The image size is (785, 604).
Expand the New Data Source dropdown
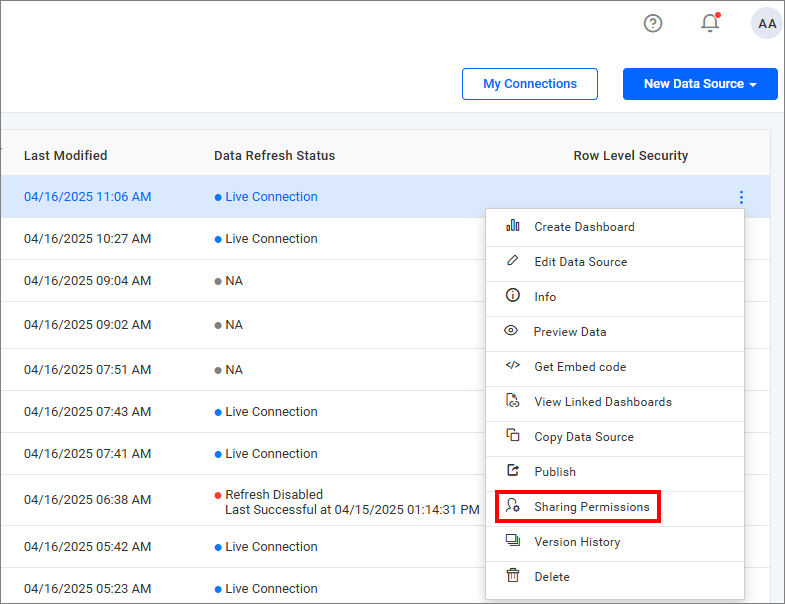tap(700, 84)
